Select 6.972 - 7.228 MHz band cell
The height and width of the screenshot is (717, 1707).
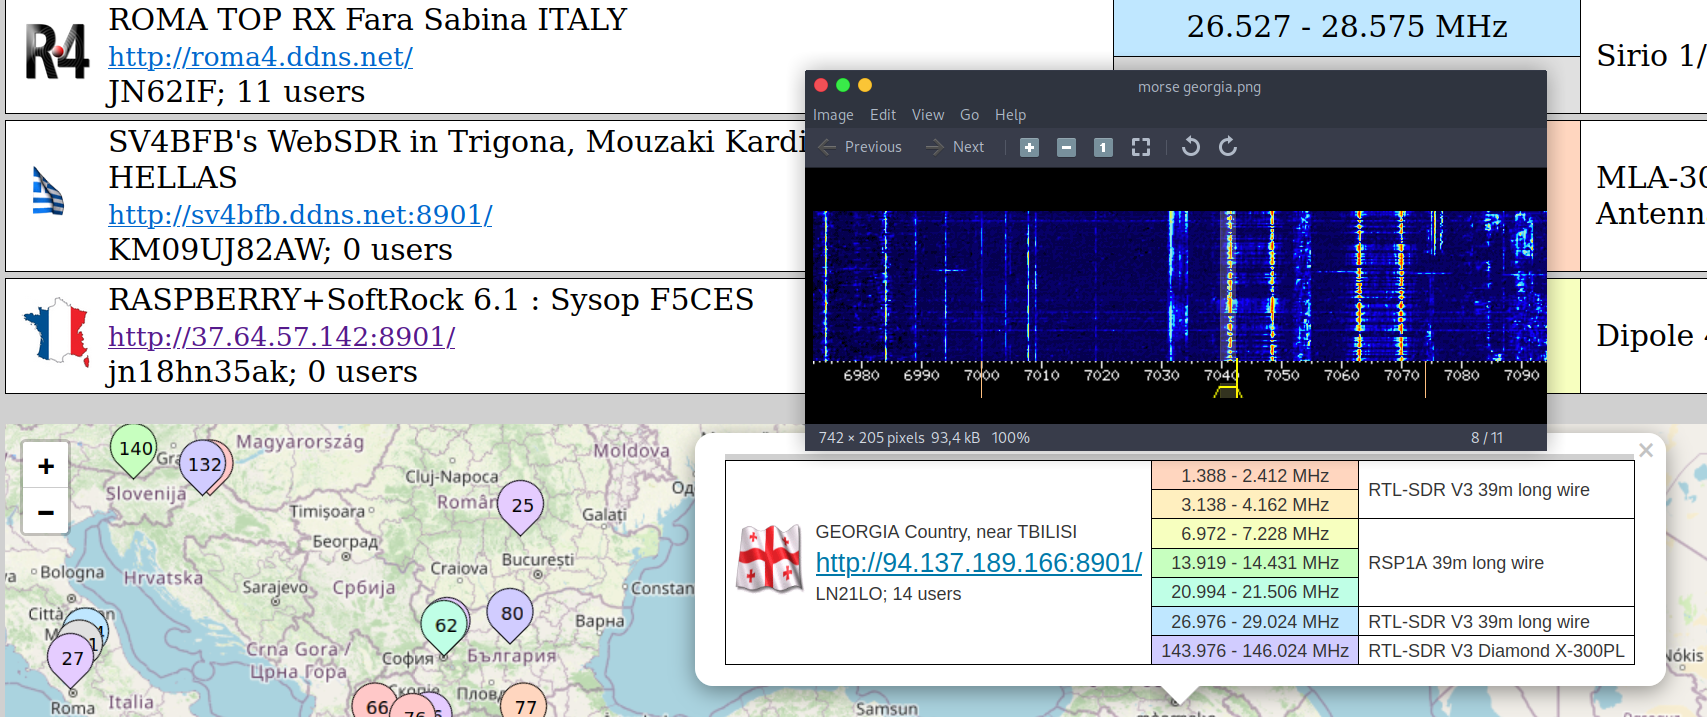pos(1255,534)
